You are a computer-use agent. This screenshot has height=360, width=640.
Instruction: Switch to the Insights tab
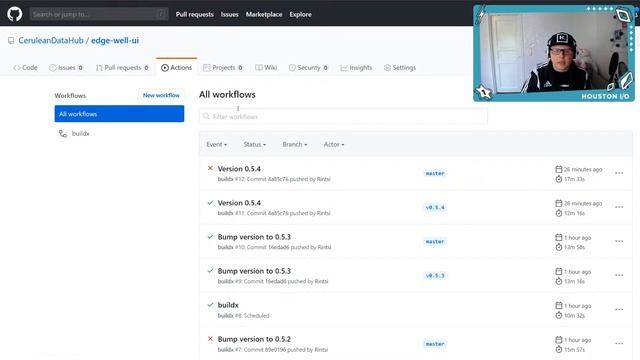(x=356, y=68)
